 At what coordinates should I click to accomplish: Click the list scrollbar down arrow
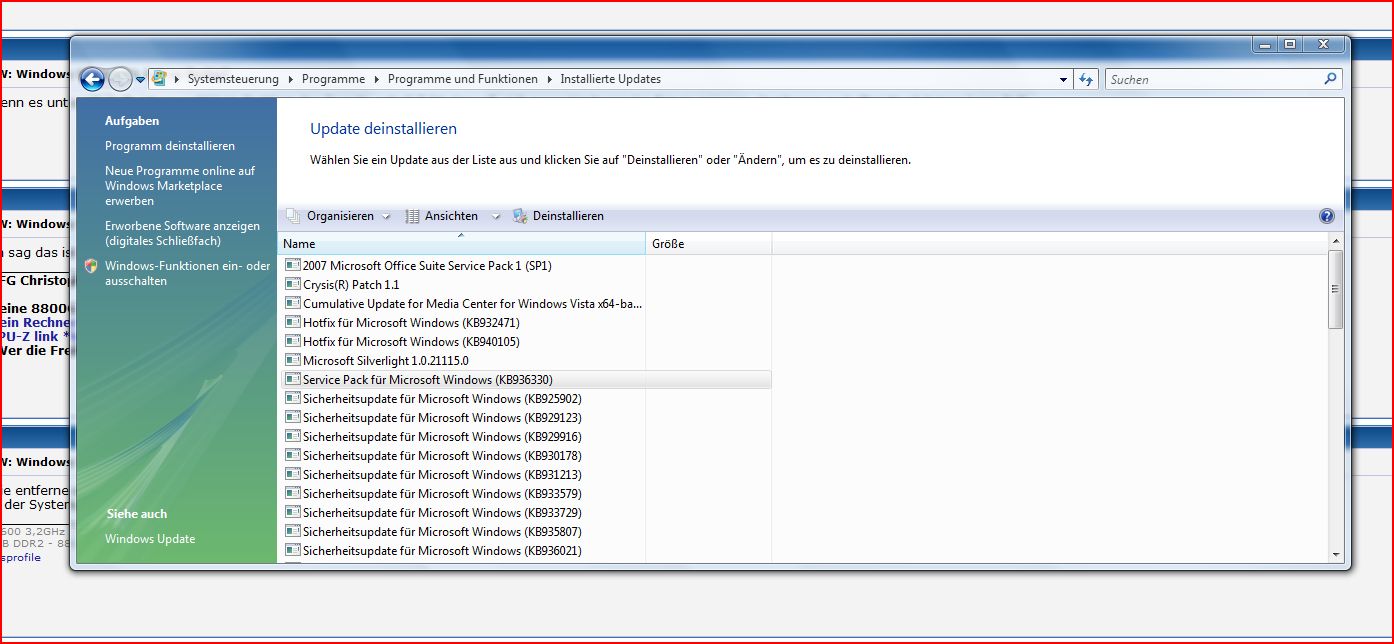pos(1335,555)
